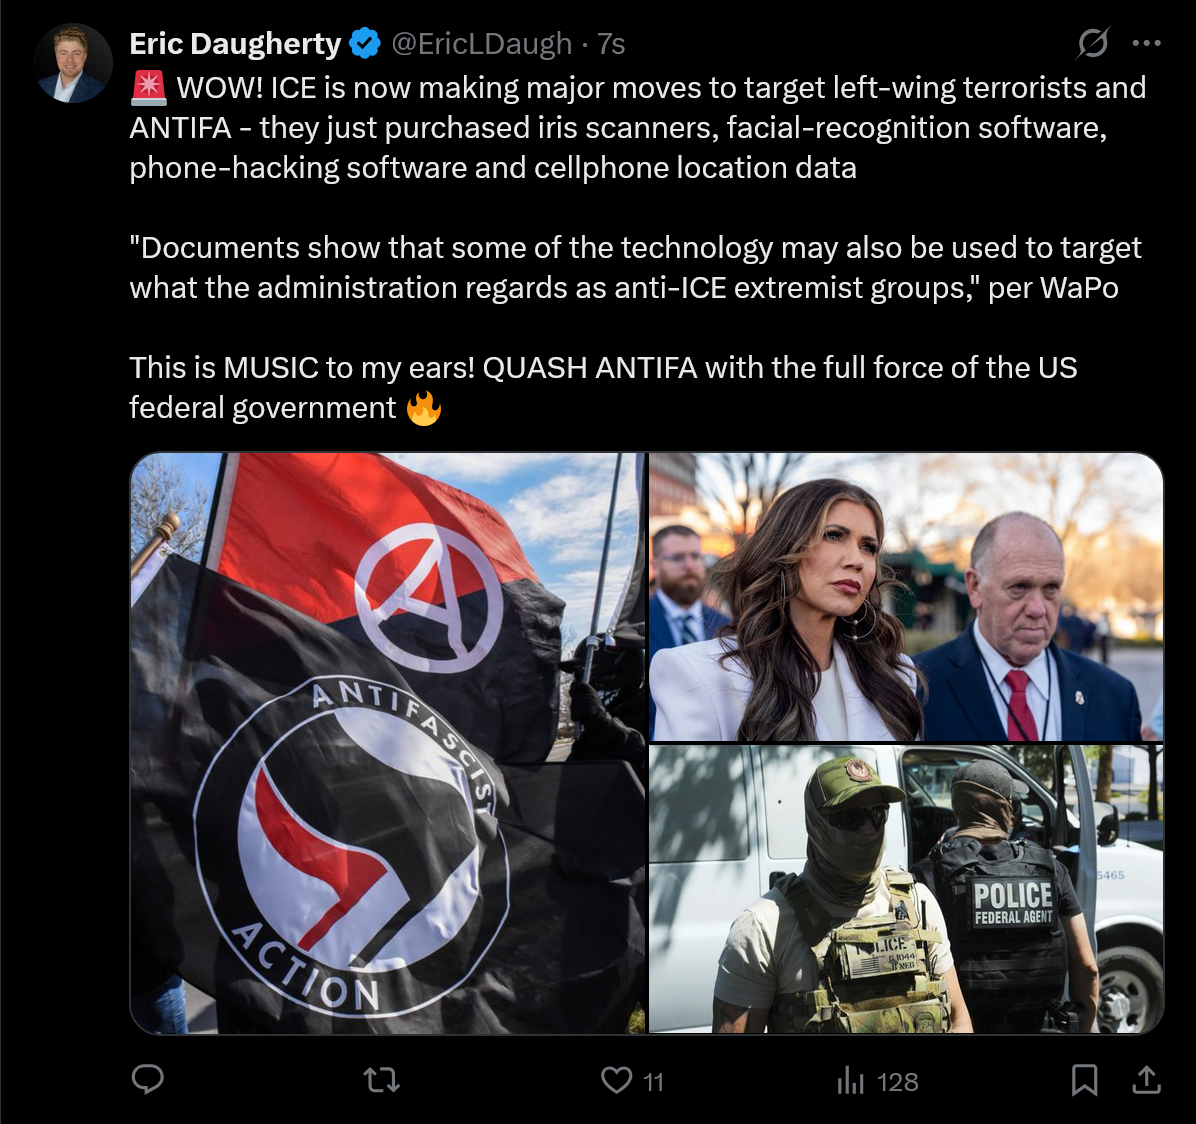Click the fire emoji ending the tweet
The height and width of the screenshot is (1124, 1196).
point(423,408)
